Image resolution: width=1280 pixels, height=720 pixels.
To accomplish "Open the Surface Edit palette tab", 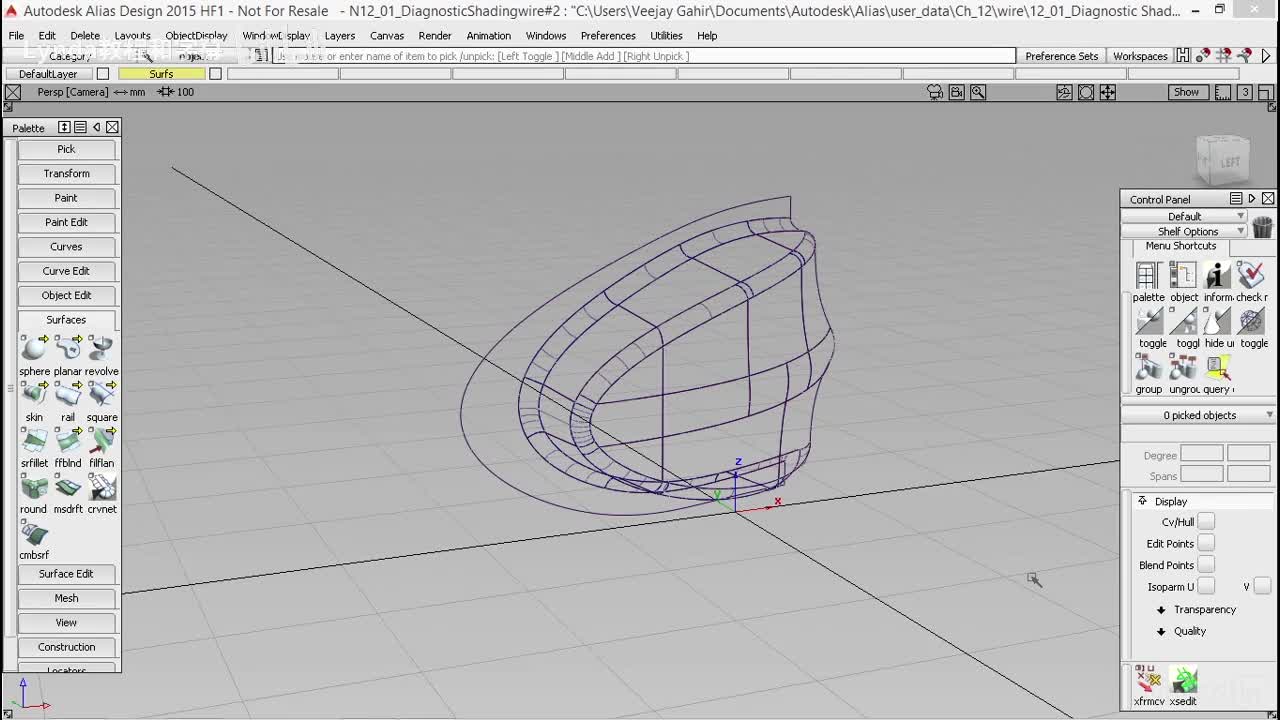I will (x=66, y=574).
